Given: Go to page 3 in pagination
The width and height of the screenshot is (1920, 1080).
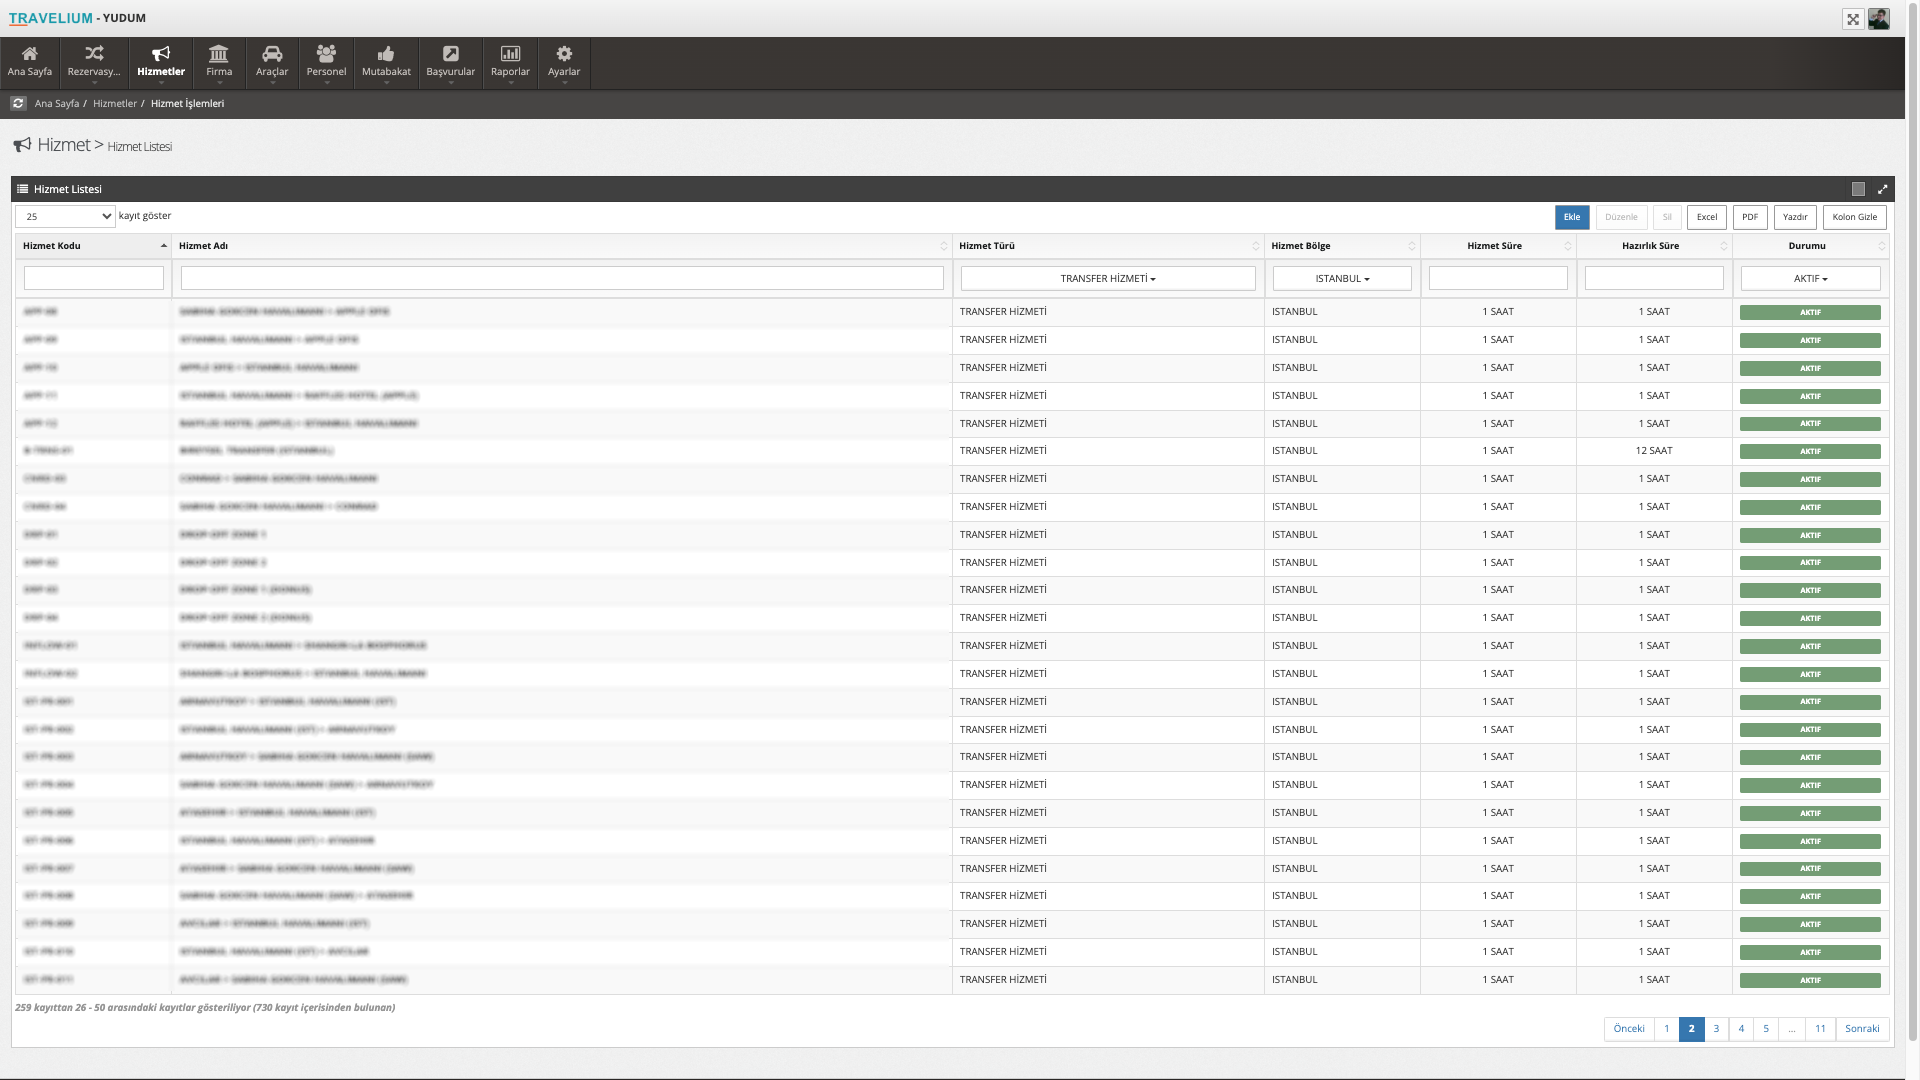Looking at the screenshot, I should 1716,1029.
